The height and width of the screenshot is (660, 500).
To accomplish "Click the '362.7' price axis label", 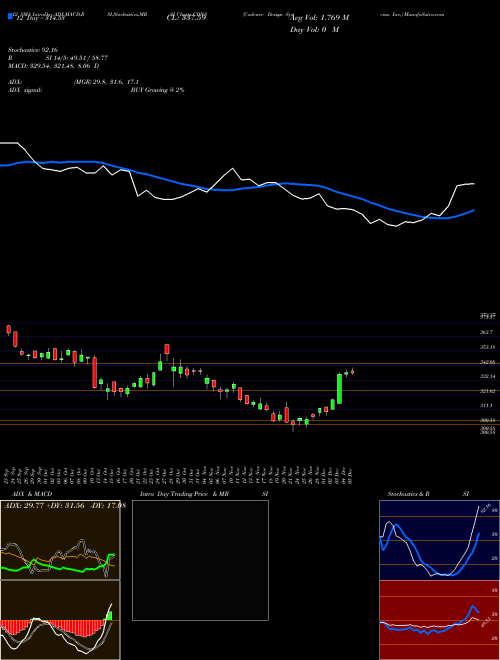I will [488, 332].
